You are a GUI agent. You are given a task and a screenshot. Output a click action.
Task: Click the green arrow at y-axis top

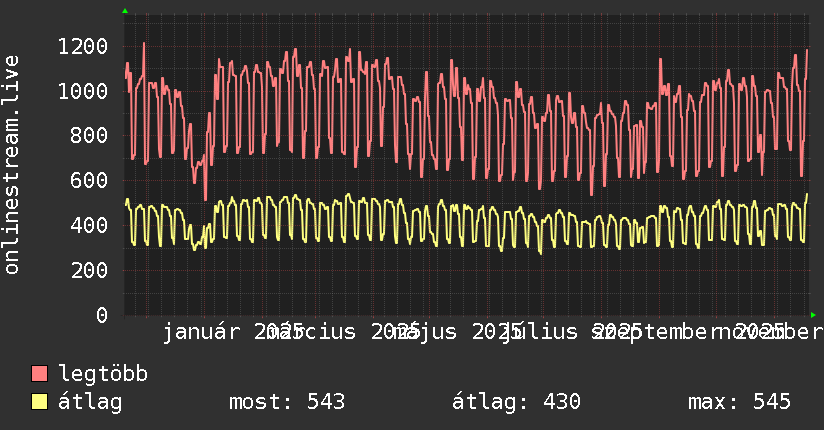pos(125,11)
